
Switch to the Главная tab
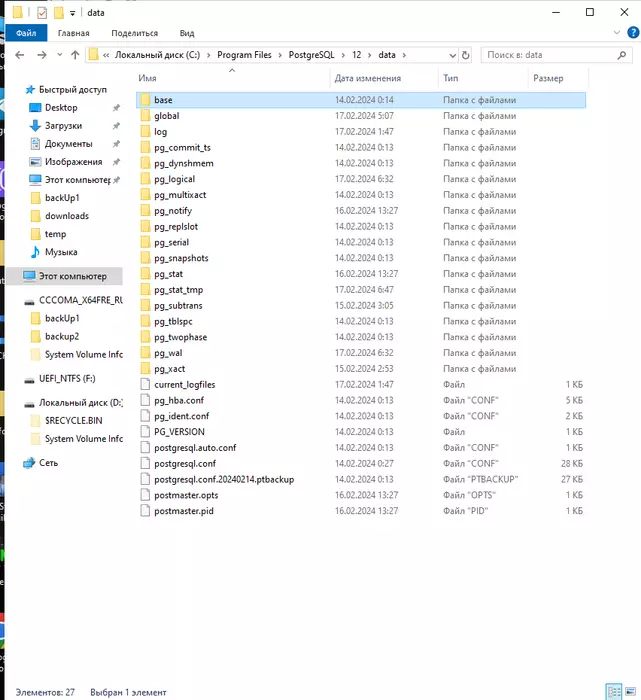(x=74, y=33)
